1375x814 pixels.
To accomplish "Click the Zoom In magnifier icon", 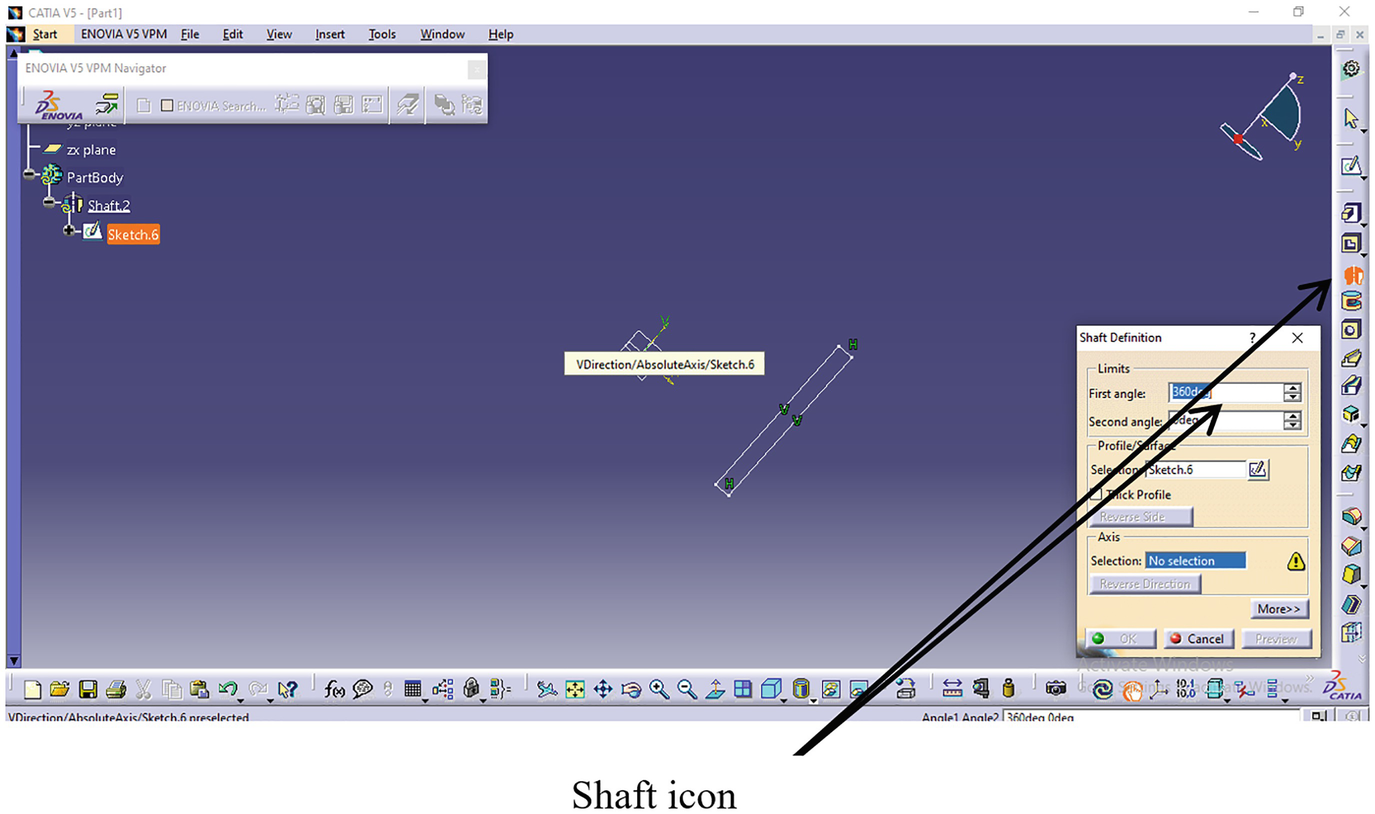I will (x=659, y=689).
